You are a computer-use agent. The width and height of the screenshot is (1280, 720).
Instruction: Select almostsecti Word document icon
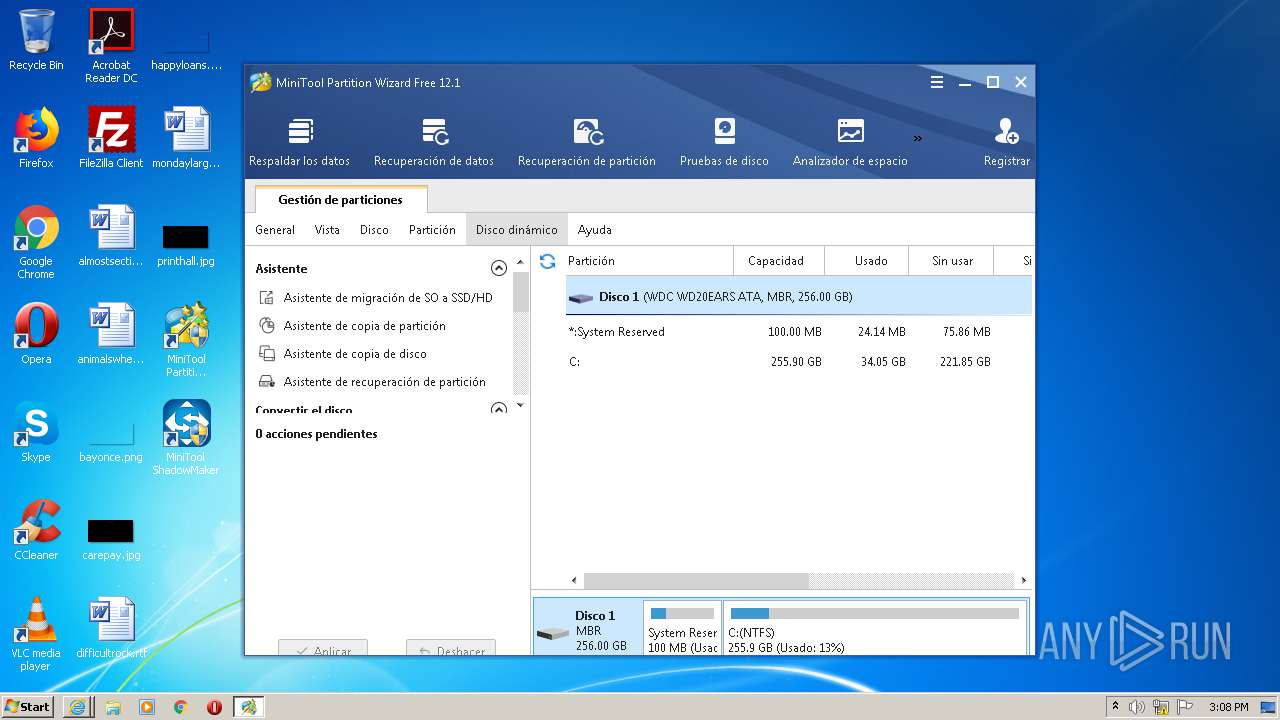111,236
